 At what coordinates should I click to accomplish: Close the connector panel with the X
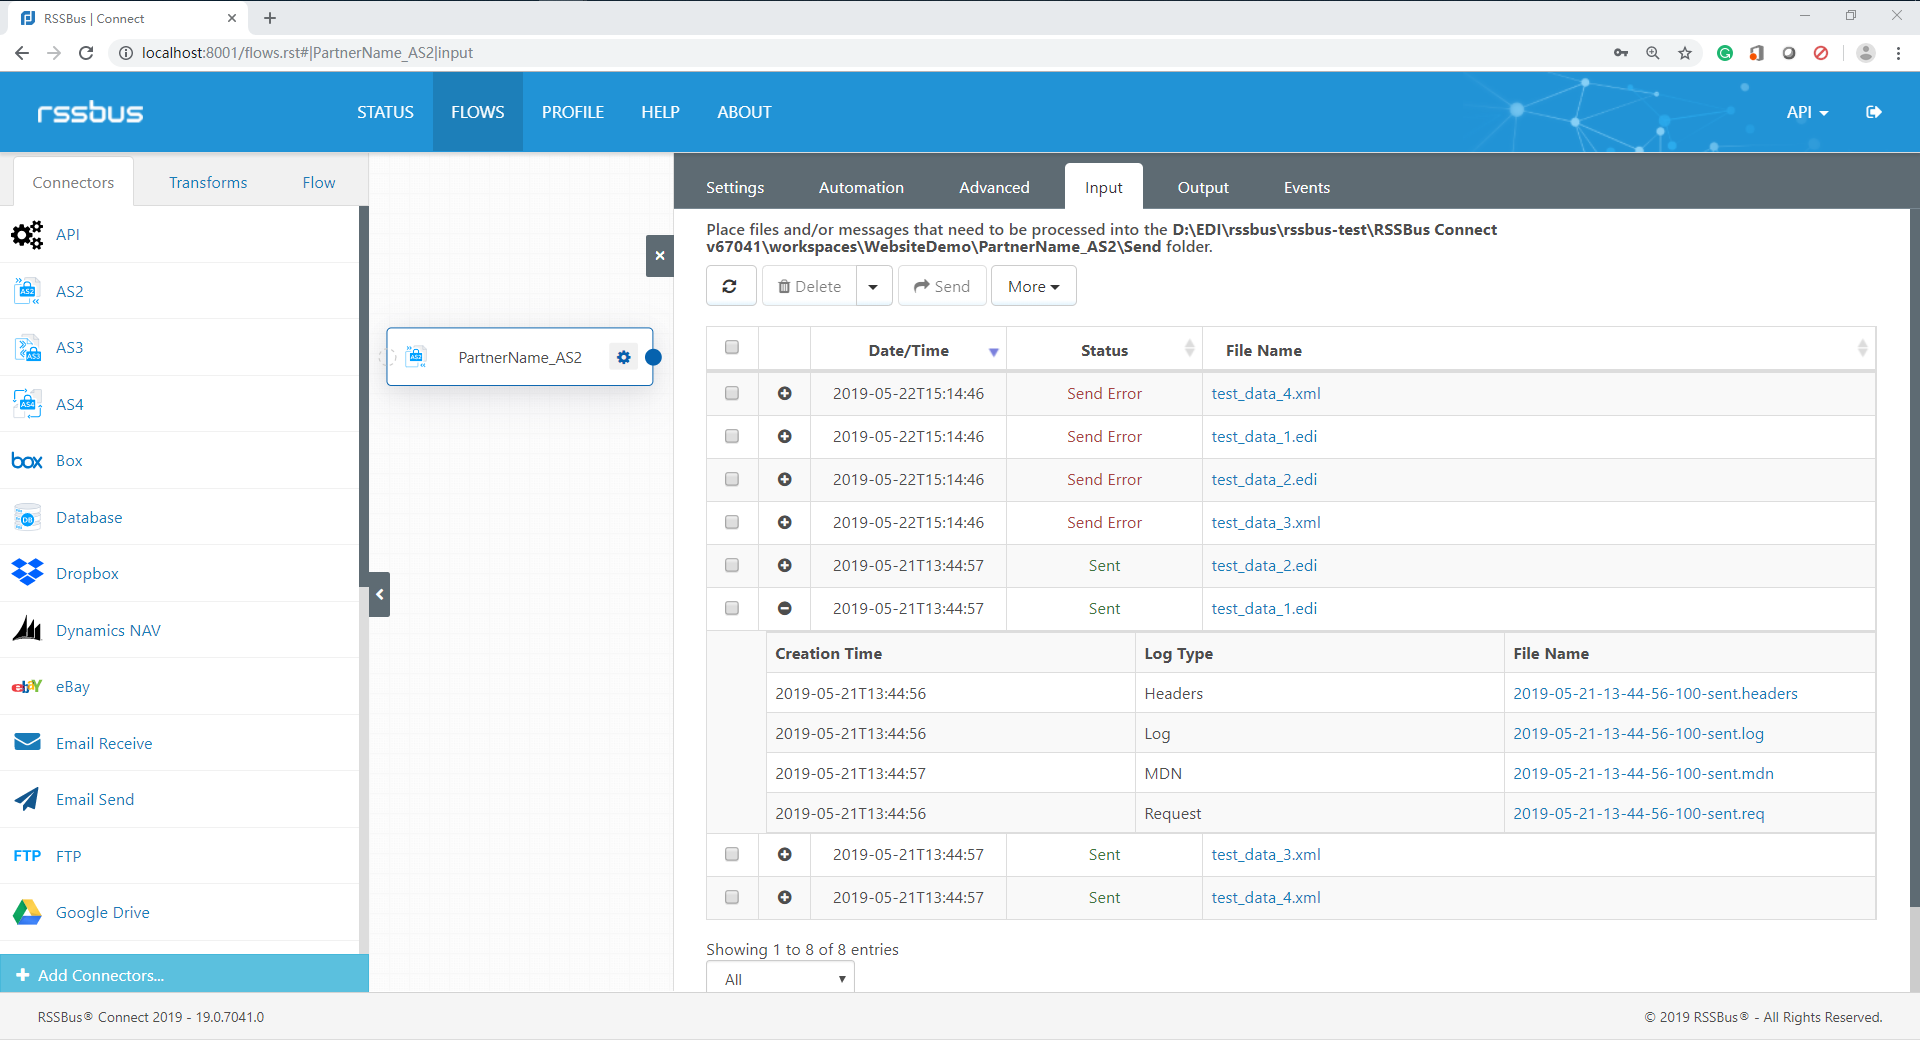659,256
